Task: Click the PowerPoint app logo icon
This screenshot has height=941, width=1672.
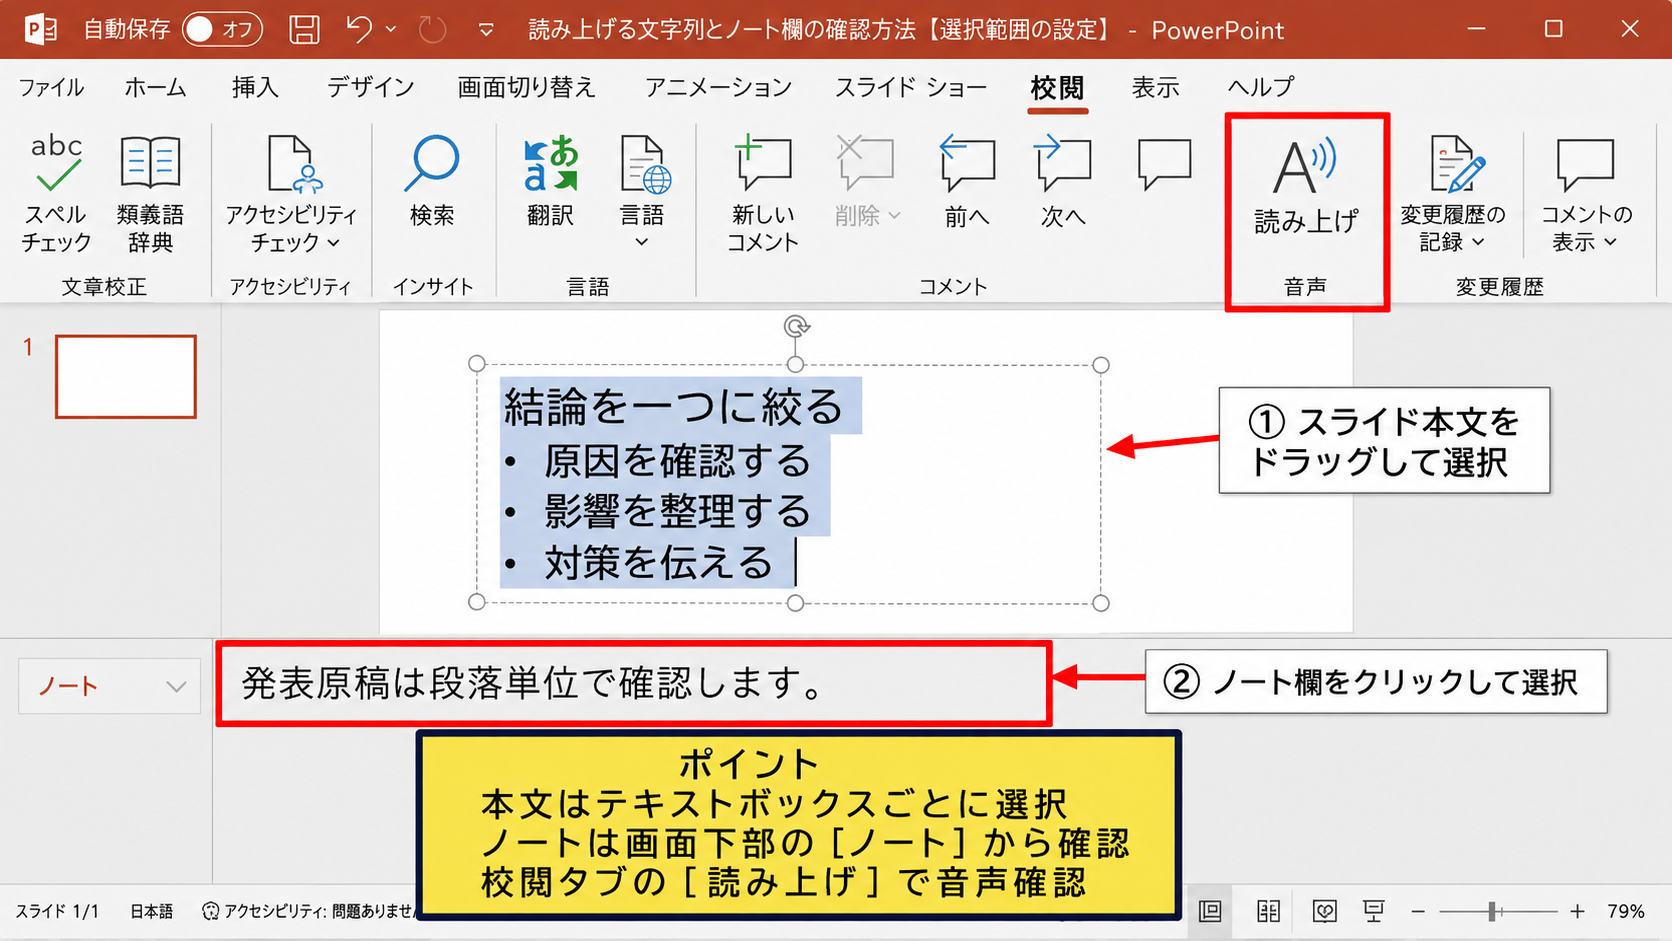Action: click(x=40, y=29)
